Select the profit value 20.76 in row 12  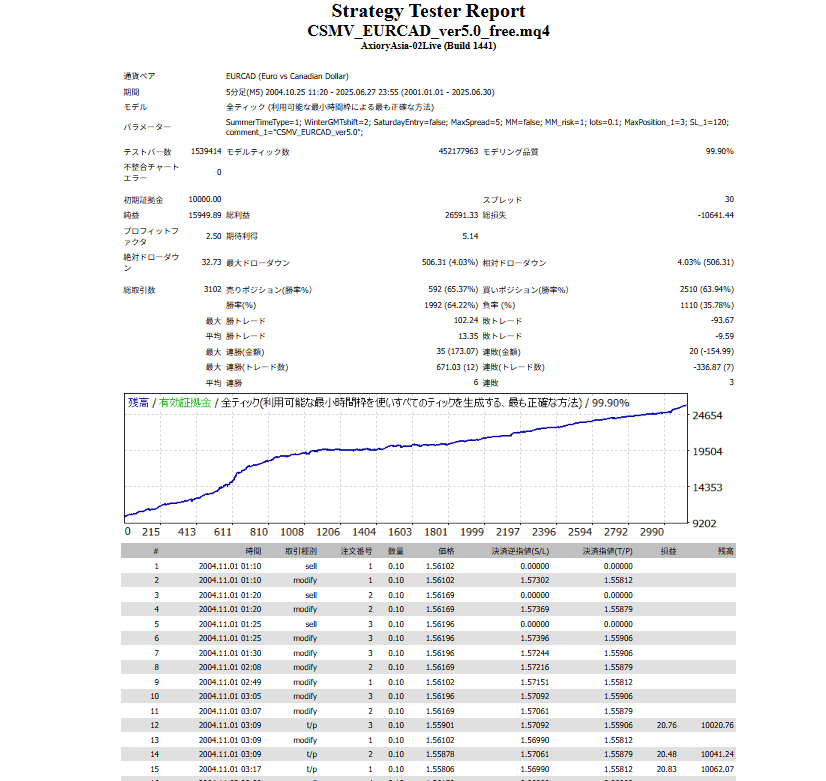tap(667, 724)
